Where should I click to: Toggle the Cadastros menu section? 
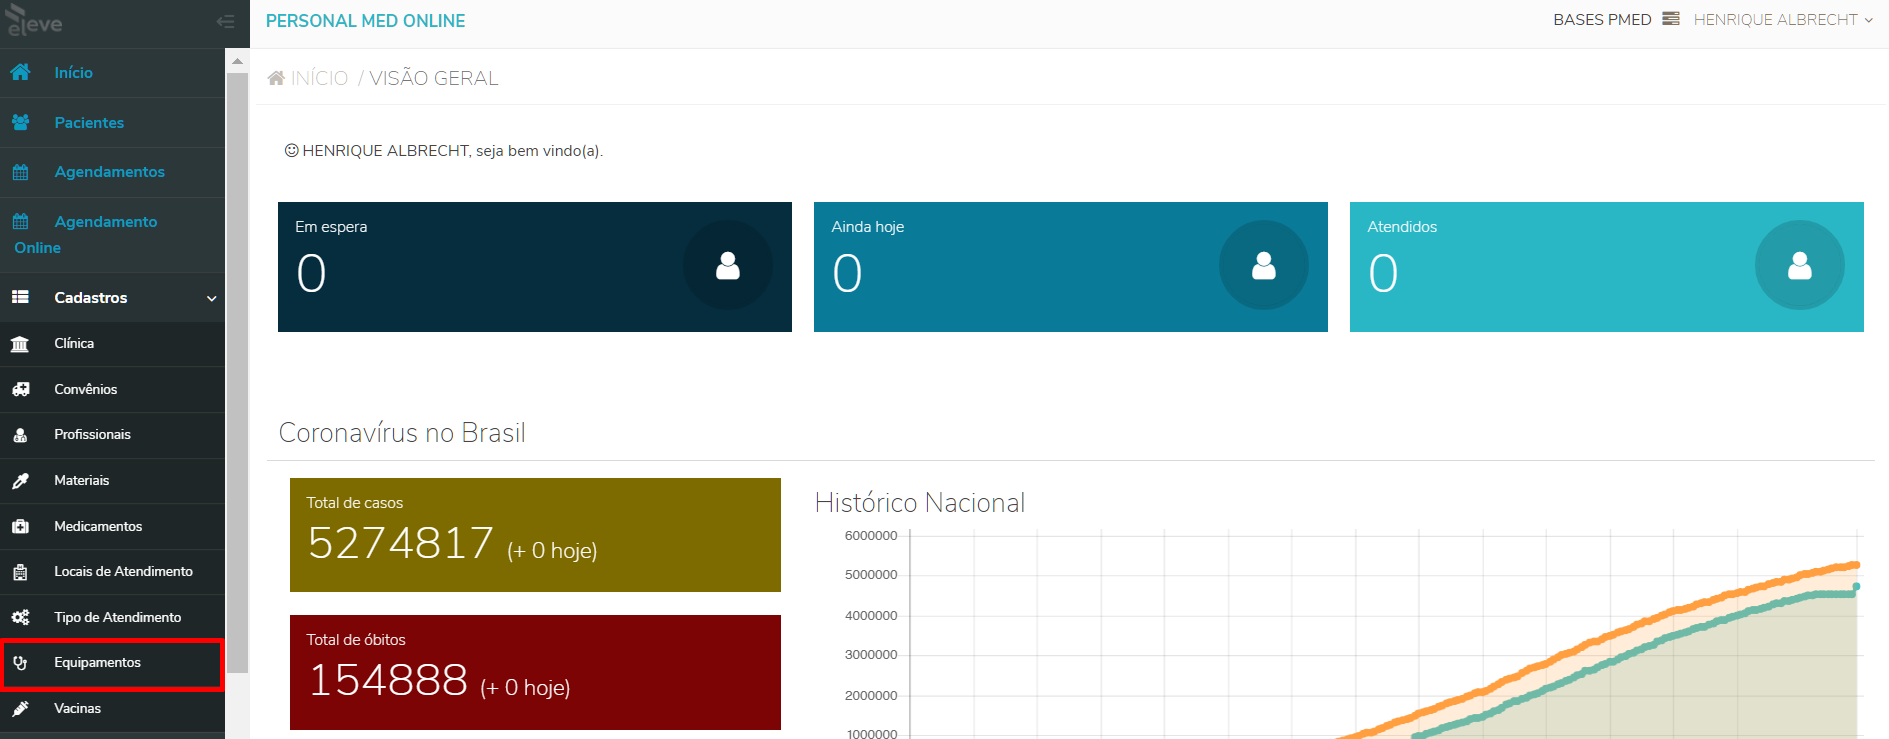click(112, 297)
